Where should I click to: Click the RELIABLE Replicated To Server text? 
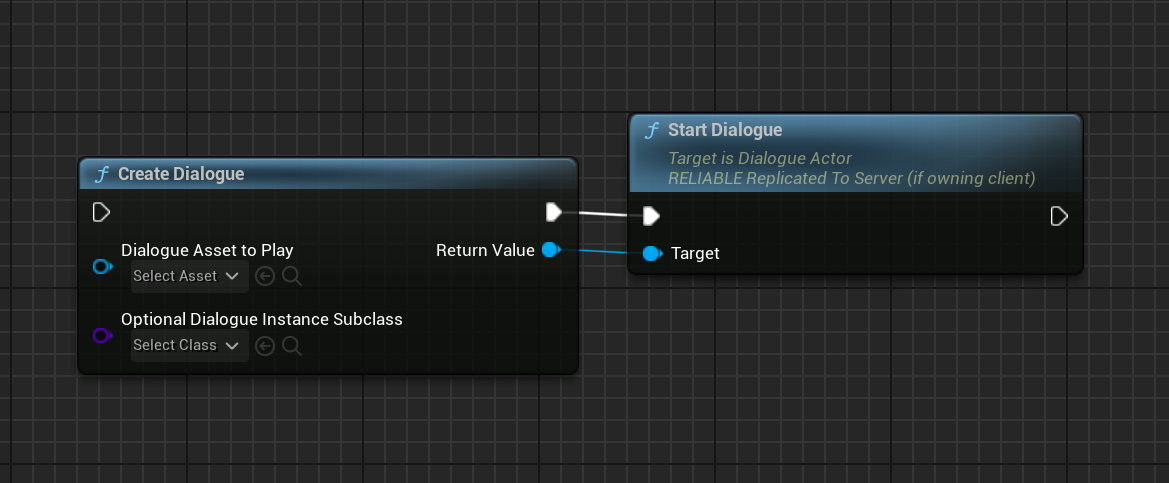851,178
